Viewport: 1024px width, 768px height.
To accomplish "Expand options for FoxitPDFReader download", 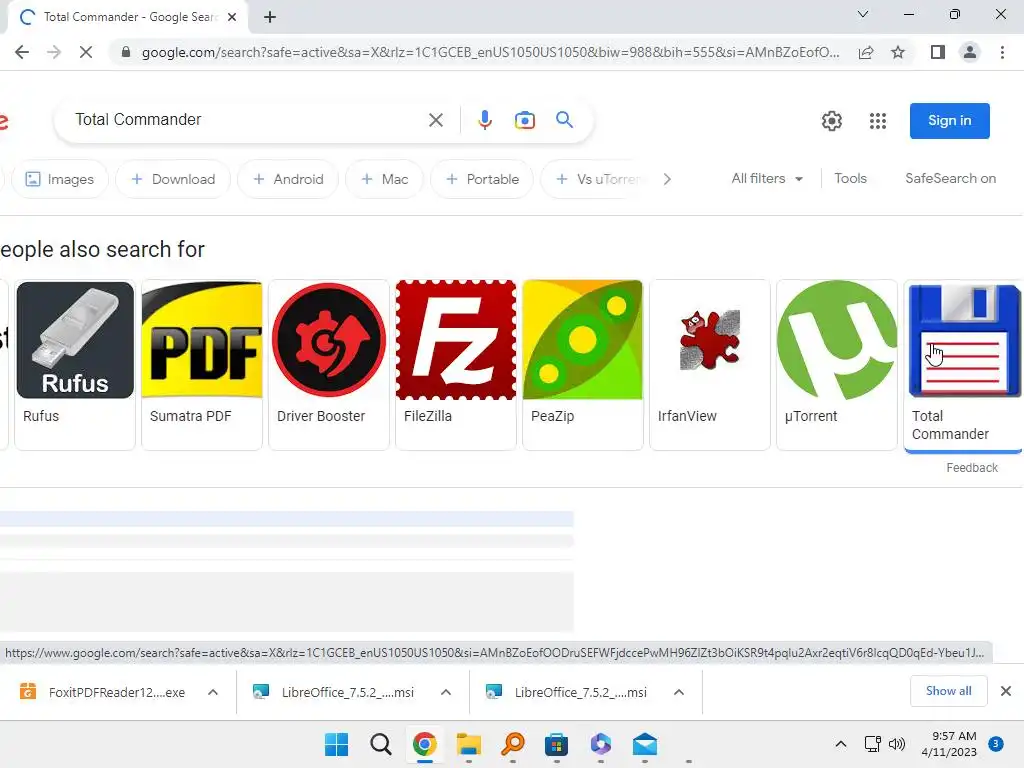I will click(x=213, y=692).
